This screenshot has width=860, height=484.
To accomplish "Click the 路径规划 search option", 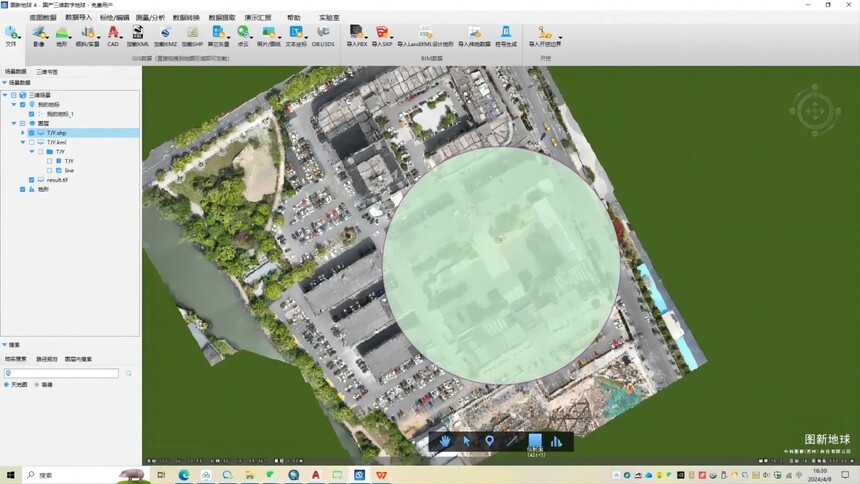I will [x=47, y=359].
